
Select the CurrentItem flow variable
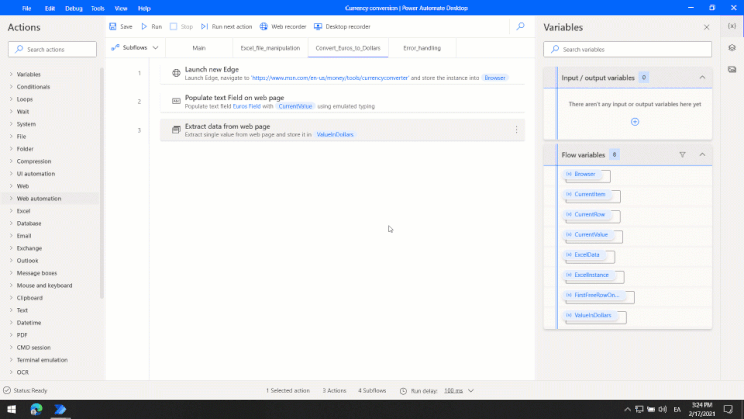pos(587,194)
